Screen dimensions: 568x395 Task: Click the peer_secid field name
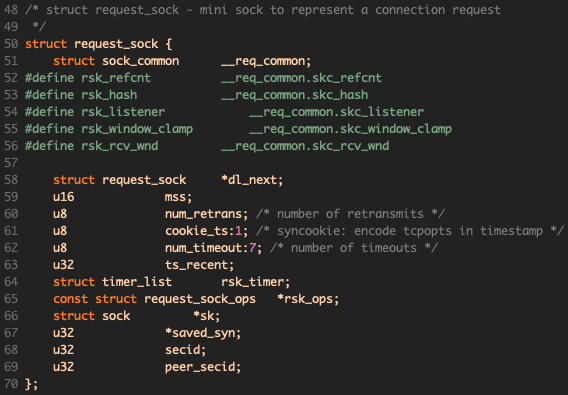(x=200, y=367)
